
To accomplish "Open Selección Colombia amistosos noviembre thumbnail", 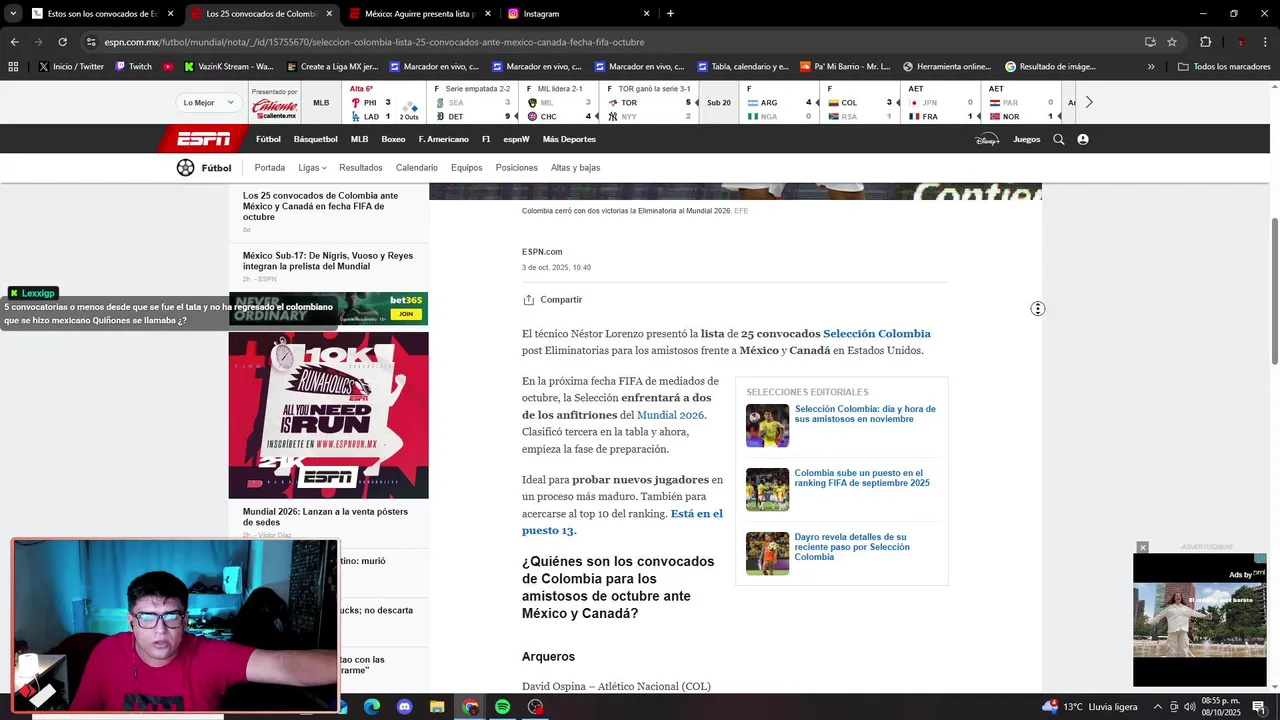I will coord(767,425).
